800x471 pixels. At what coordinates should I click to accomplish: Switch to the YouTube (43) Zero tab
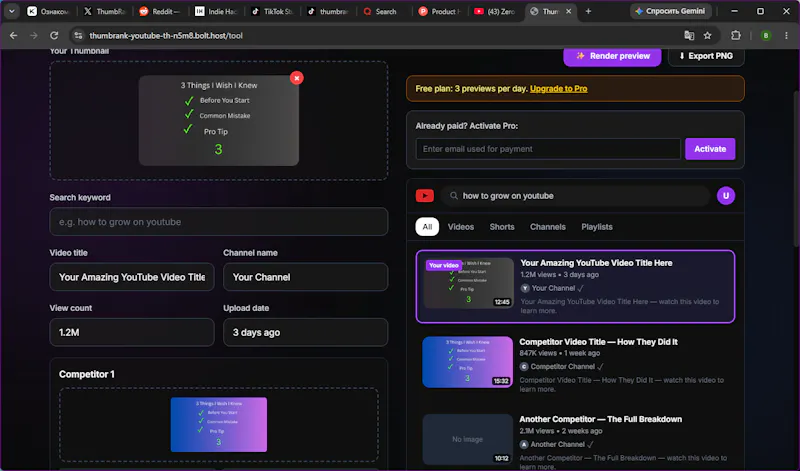[x=495, y=11]
